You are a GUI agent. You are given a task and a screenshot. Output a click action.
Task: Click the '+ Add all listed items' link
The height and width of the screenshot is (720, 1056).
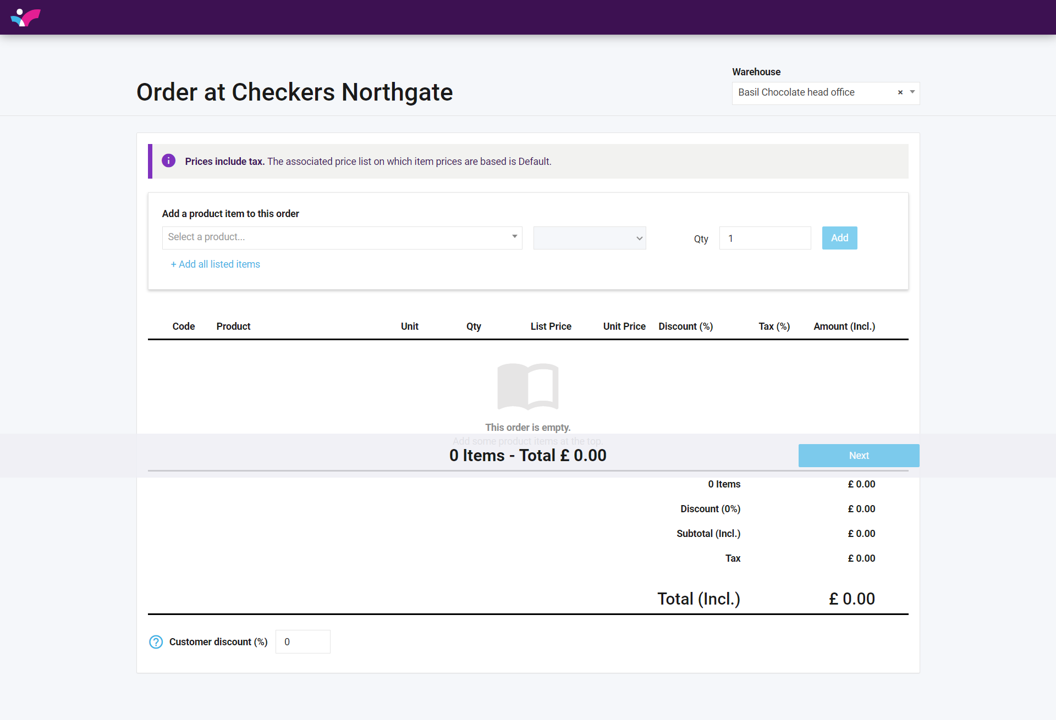pos(215,264)
